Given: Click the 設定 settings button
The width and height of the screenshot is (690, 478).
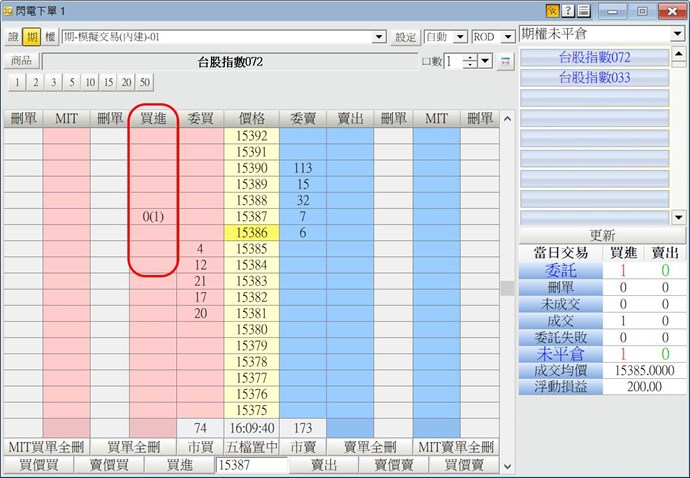Looking at the screenshot, I should click(x=405, y=37).
